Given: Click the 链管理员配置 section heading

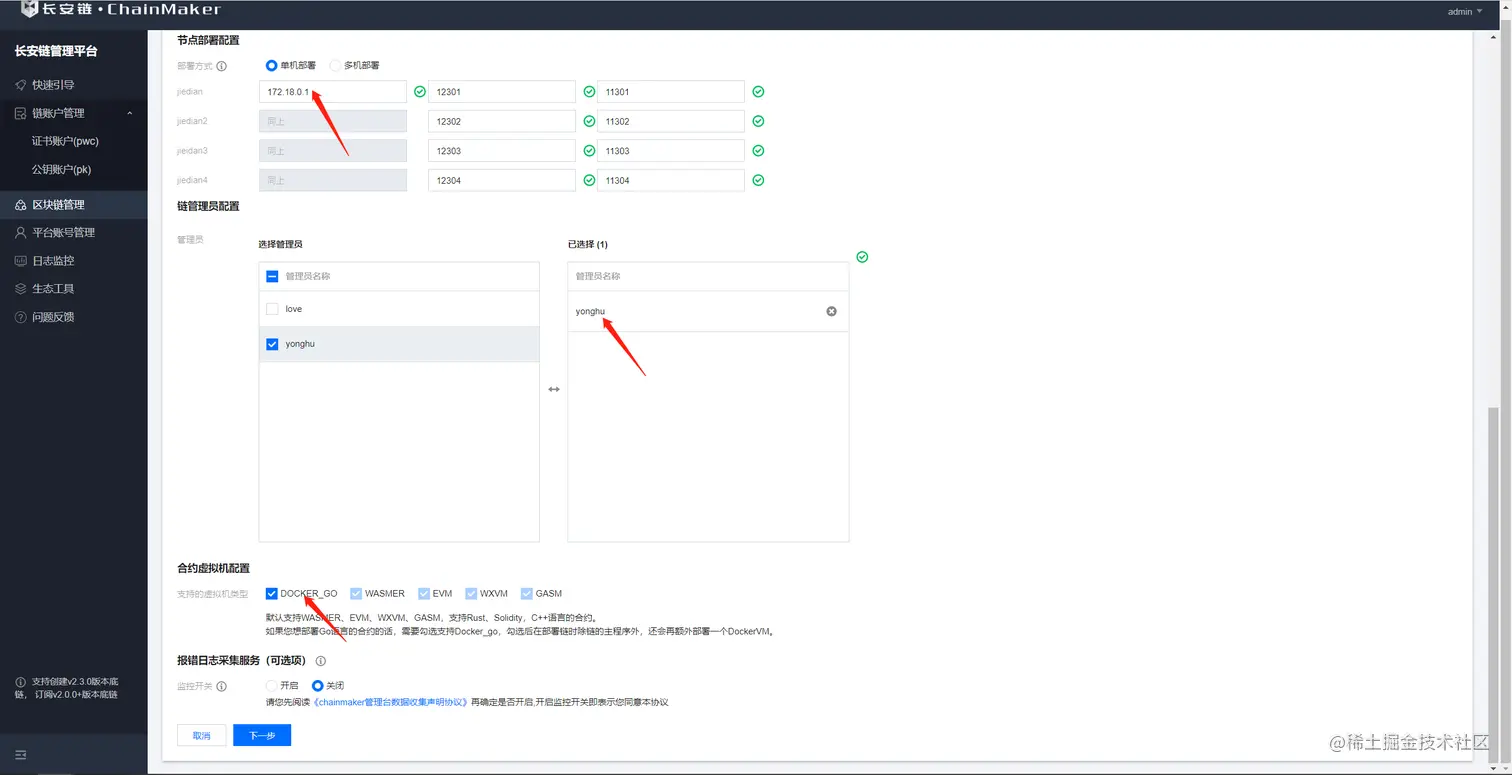Looking at the screenshot, I should click(x=208, y=206).
